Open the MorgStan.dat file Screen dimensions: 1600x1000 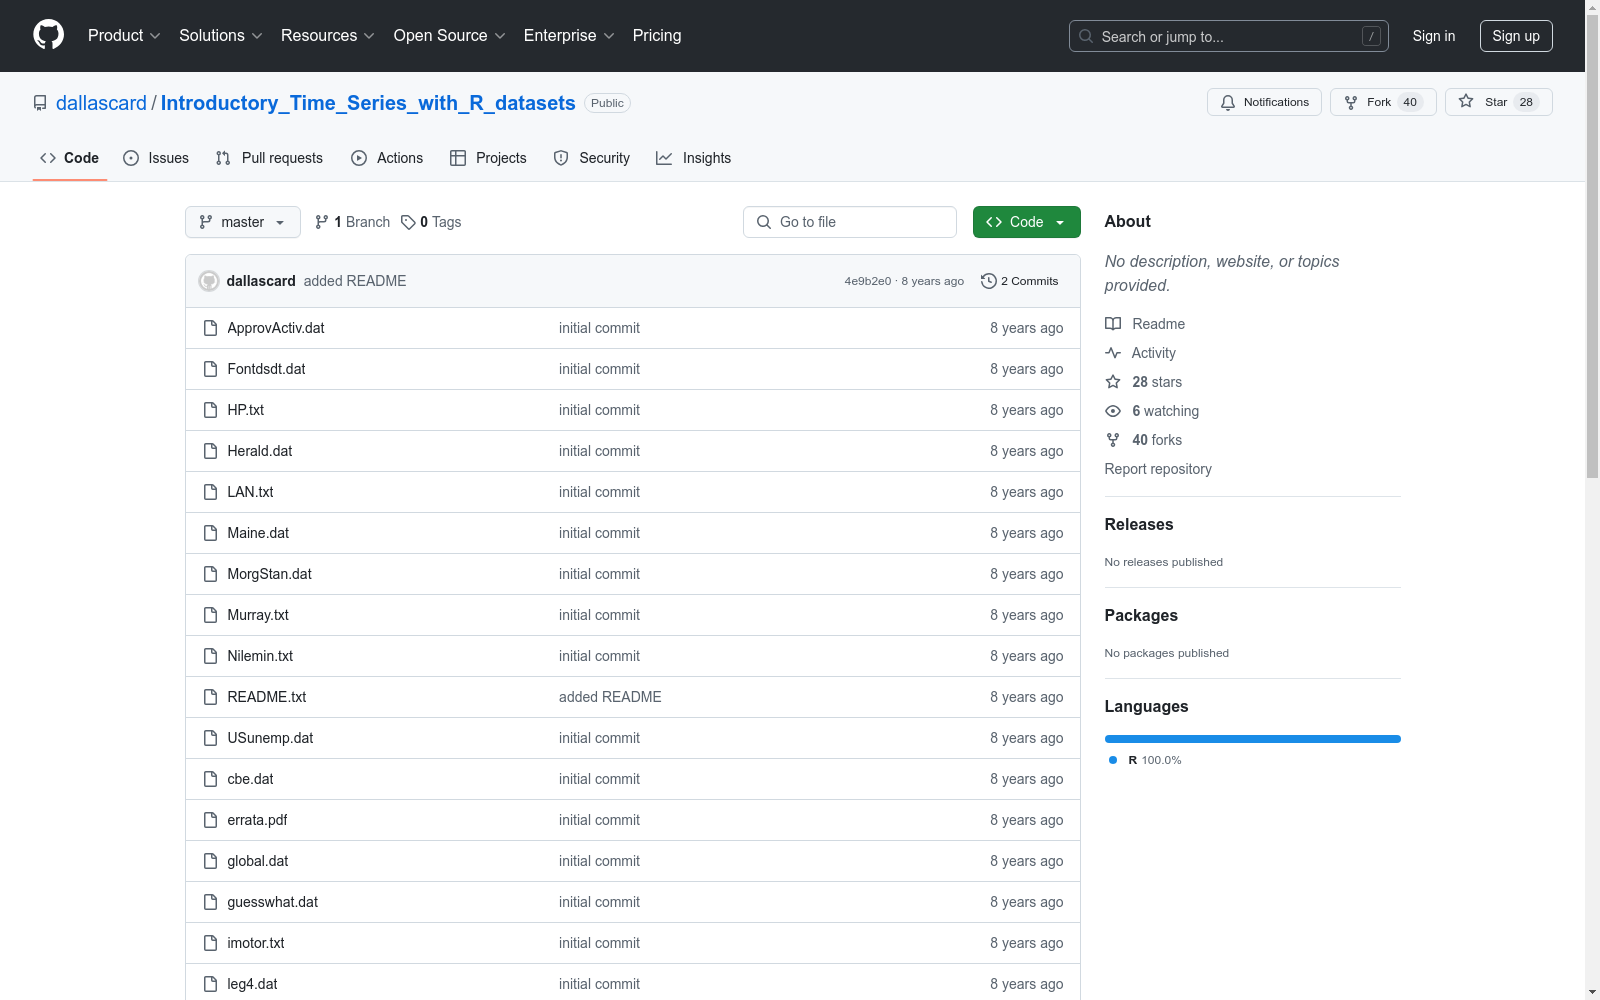click(270, 574)
